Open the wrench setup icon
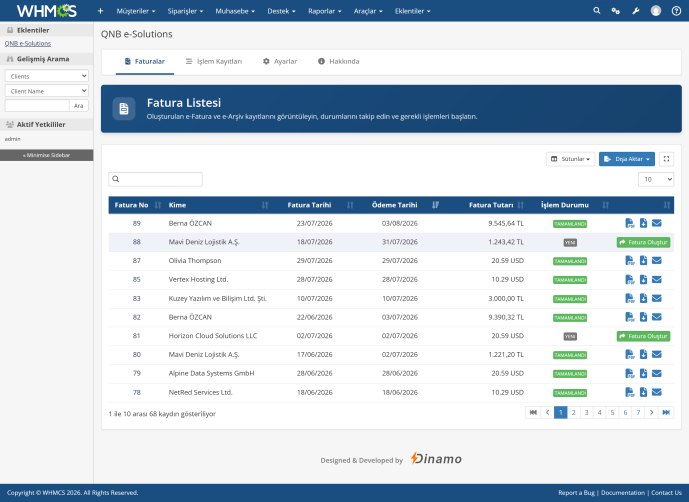Image resolution: width=689 pixels, height=502 pixels. tap(636, 11)
